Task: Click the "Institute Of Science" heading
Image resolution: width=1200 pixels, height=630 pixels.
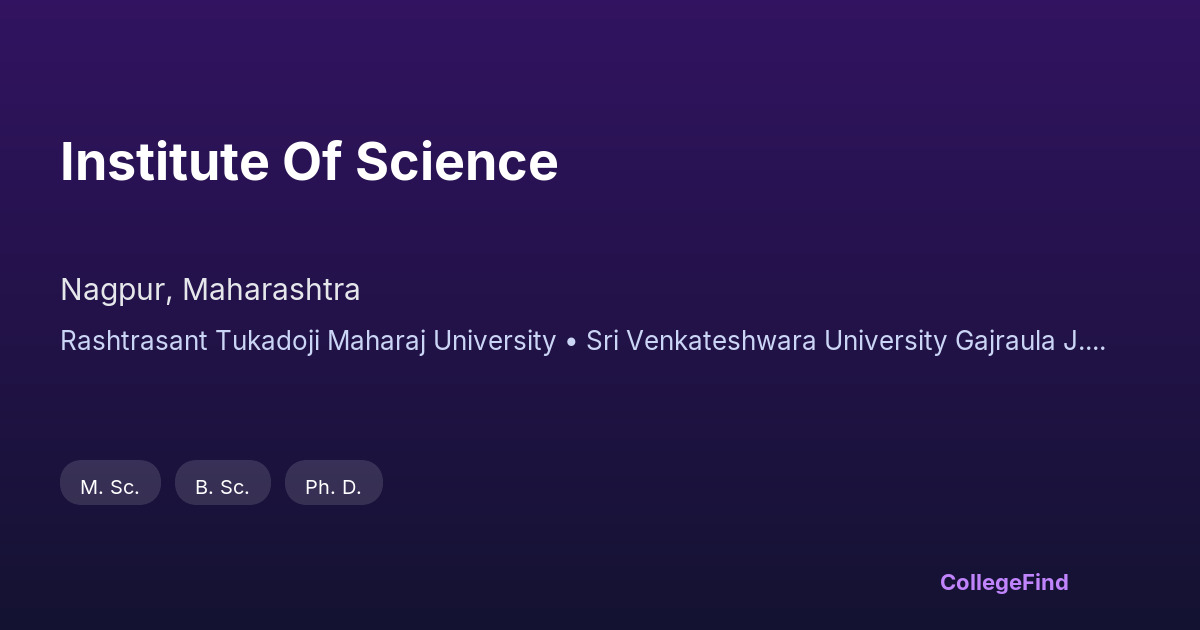Action: coord(309,162)
